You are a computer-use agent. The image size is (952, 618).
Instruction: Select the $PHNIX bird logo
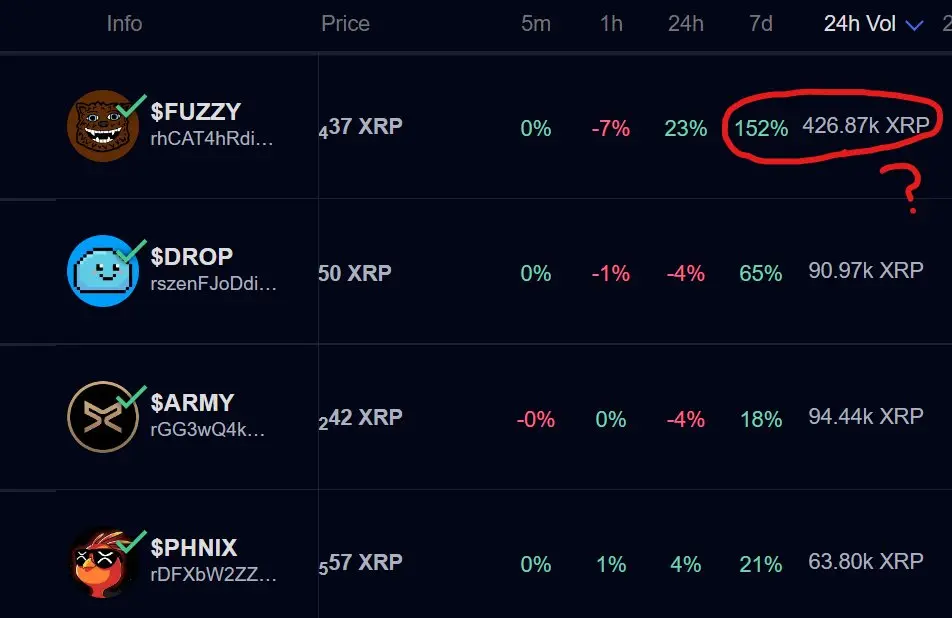(x=103, y=562)
